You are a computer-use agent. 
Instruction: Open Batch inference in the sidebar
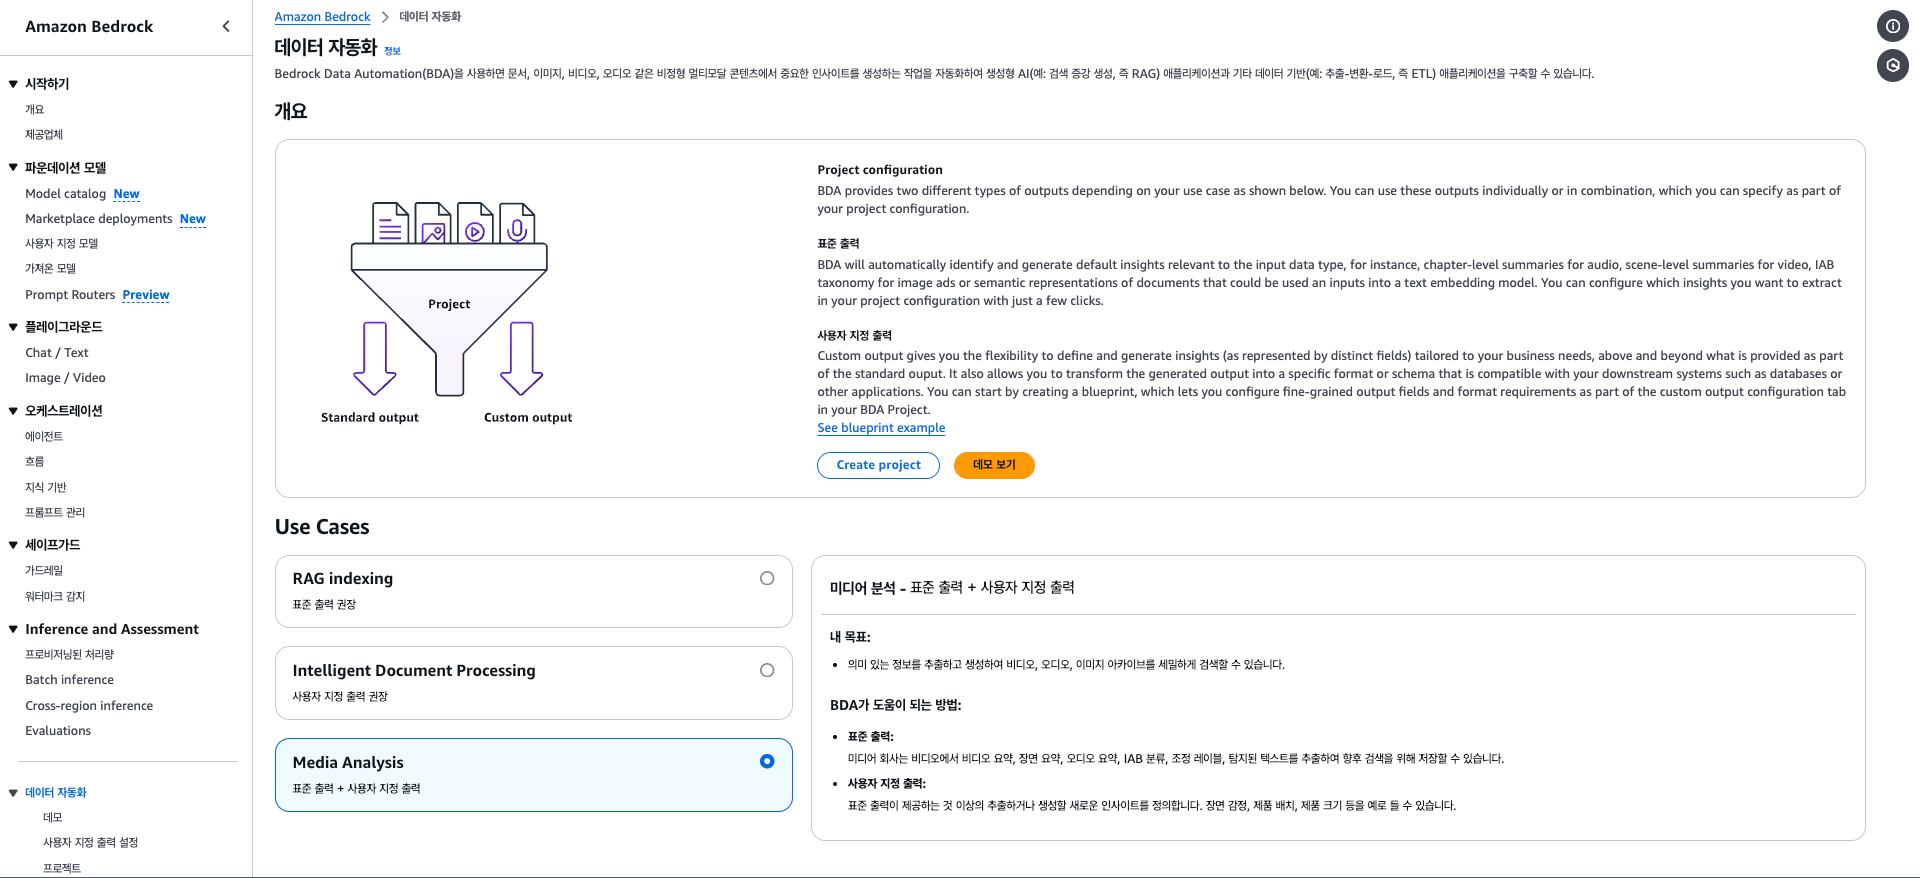[69, 680]
